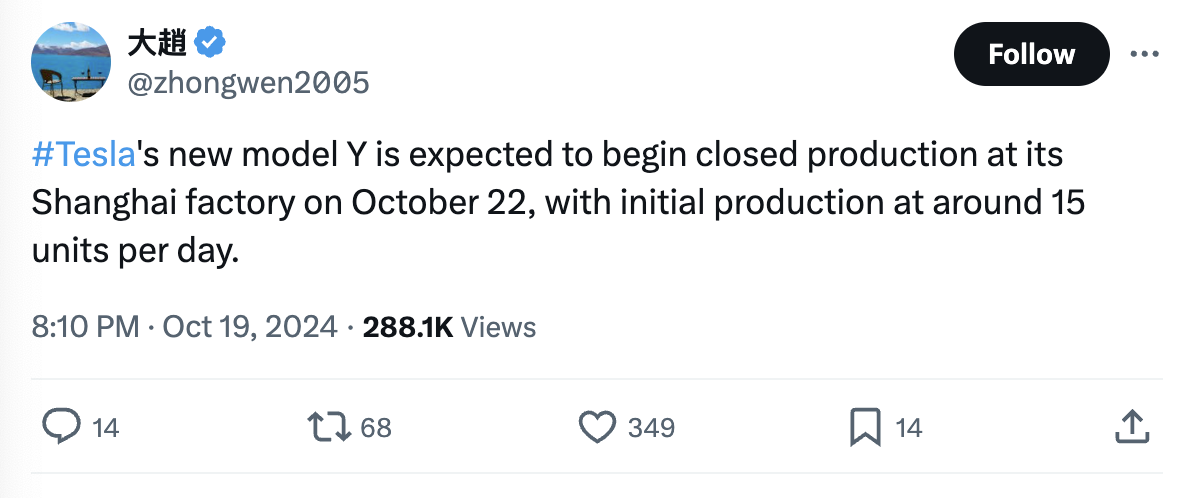Like the tweet with the heart icon
This screenshot has width=1192, height=498.
click(x=597, y=428)
